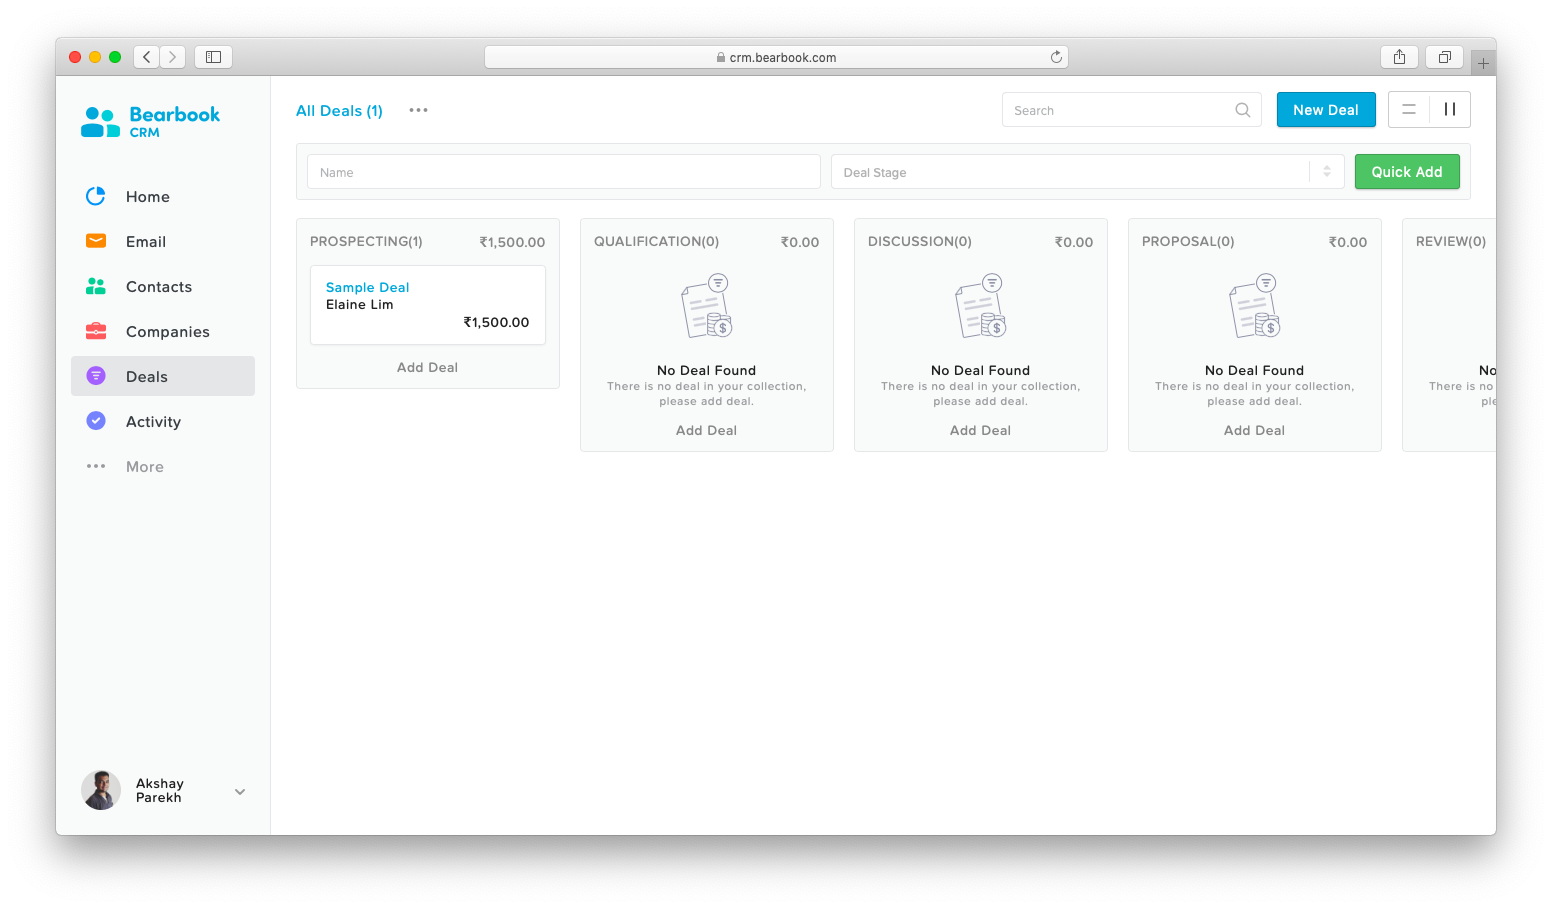Focus the deal Name input field

[564, 172]
